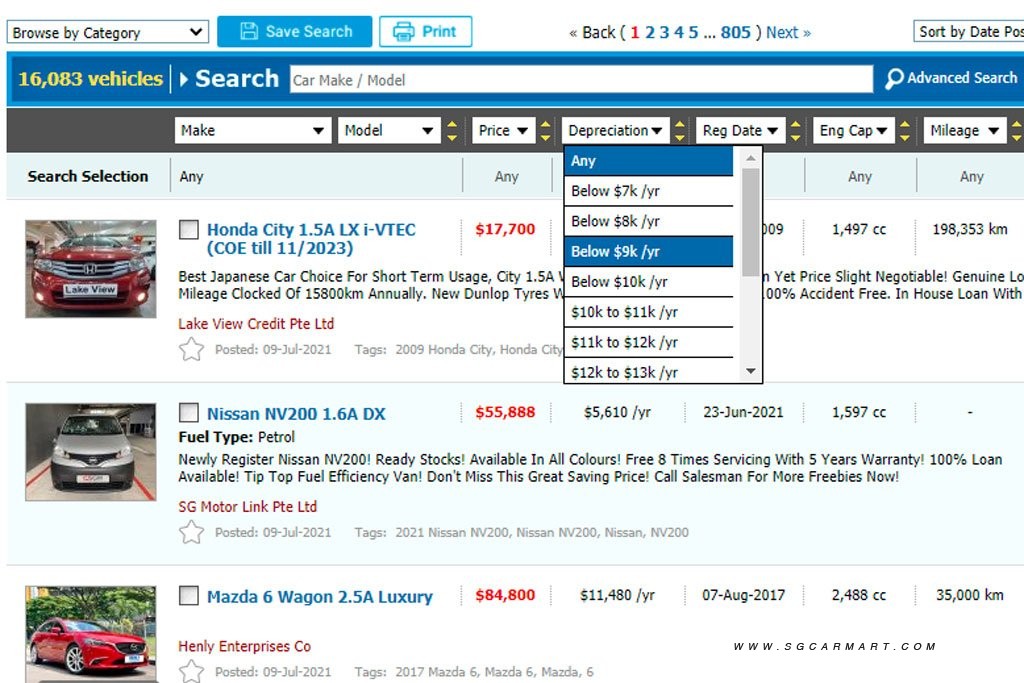Open the Model filter dropdown
Viewport: 1024px width, 683px height.
point(389,131)
